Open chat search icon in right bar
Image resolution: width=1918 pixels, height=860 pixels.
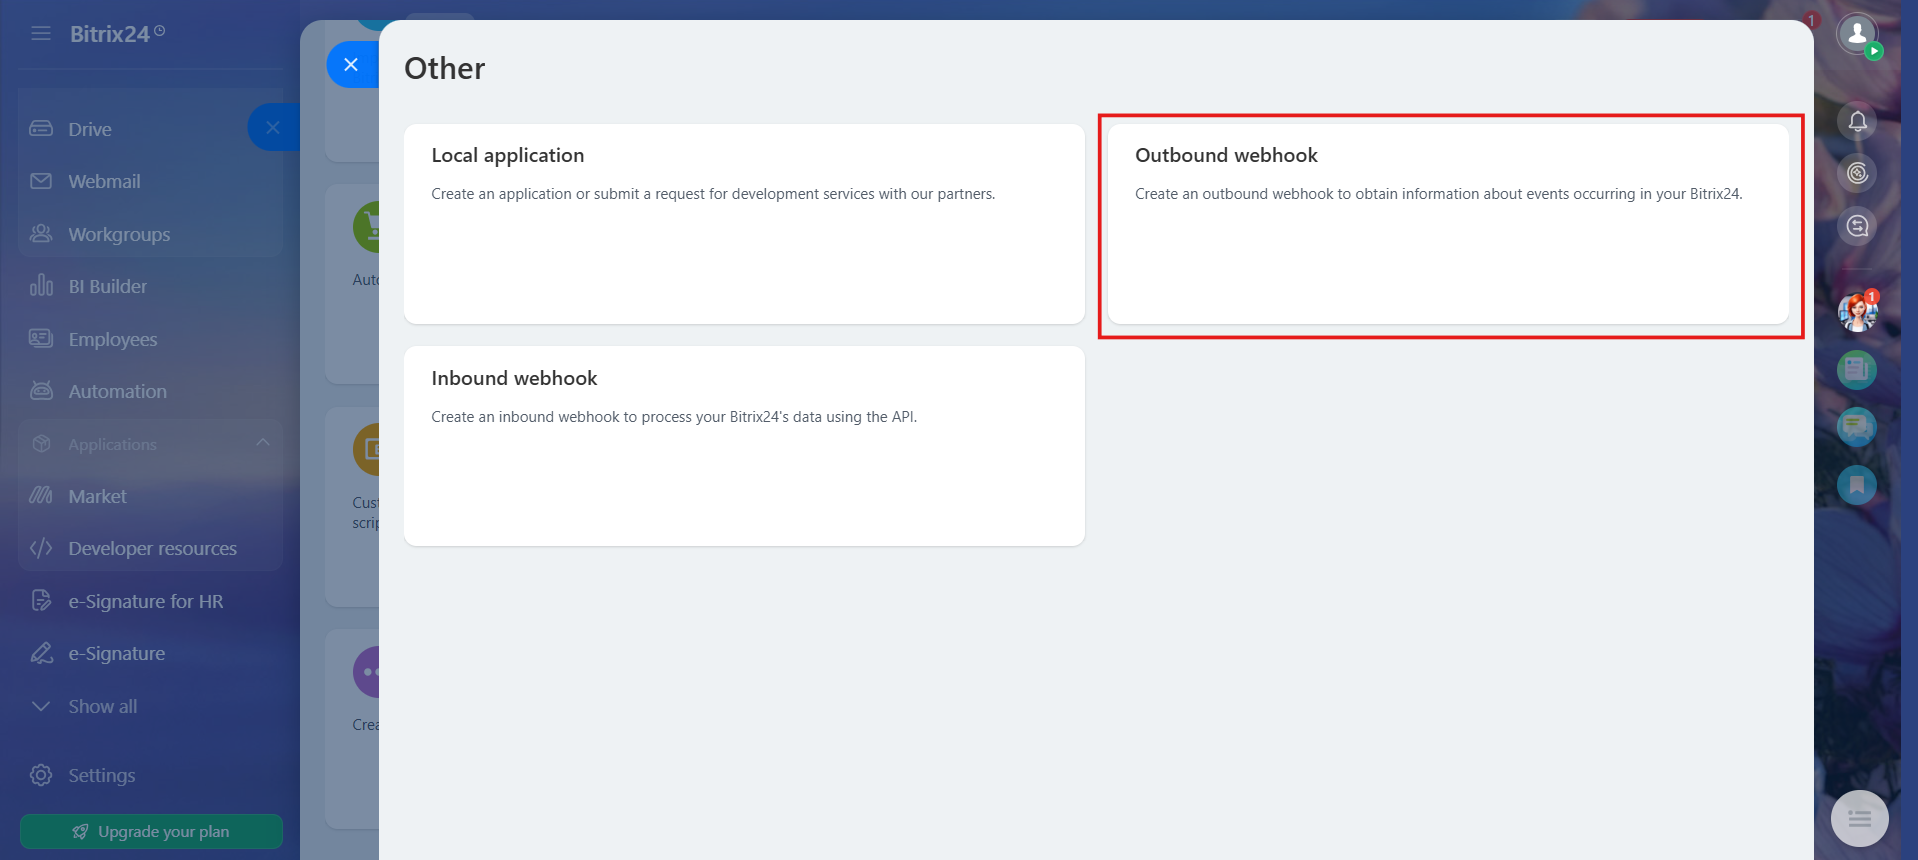point(1857,225)
